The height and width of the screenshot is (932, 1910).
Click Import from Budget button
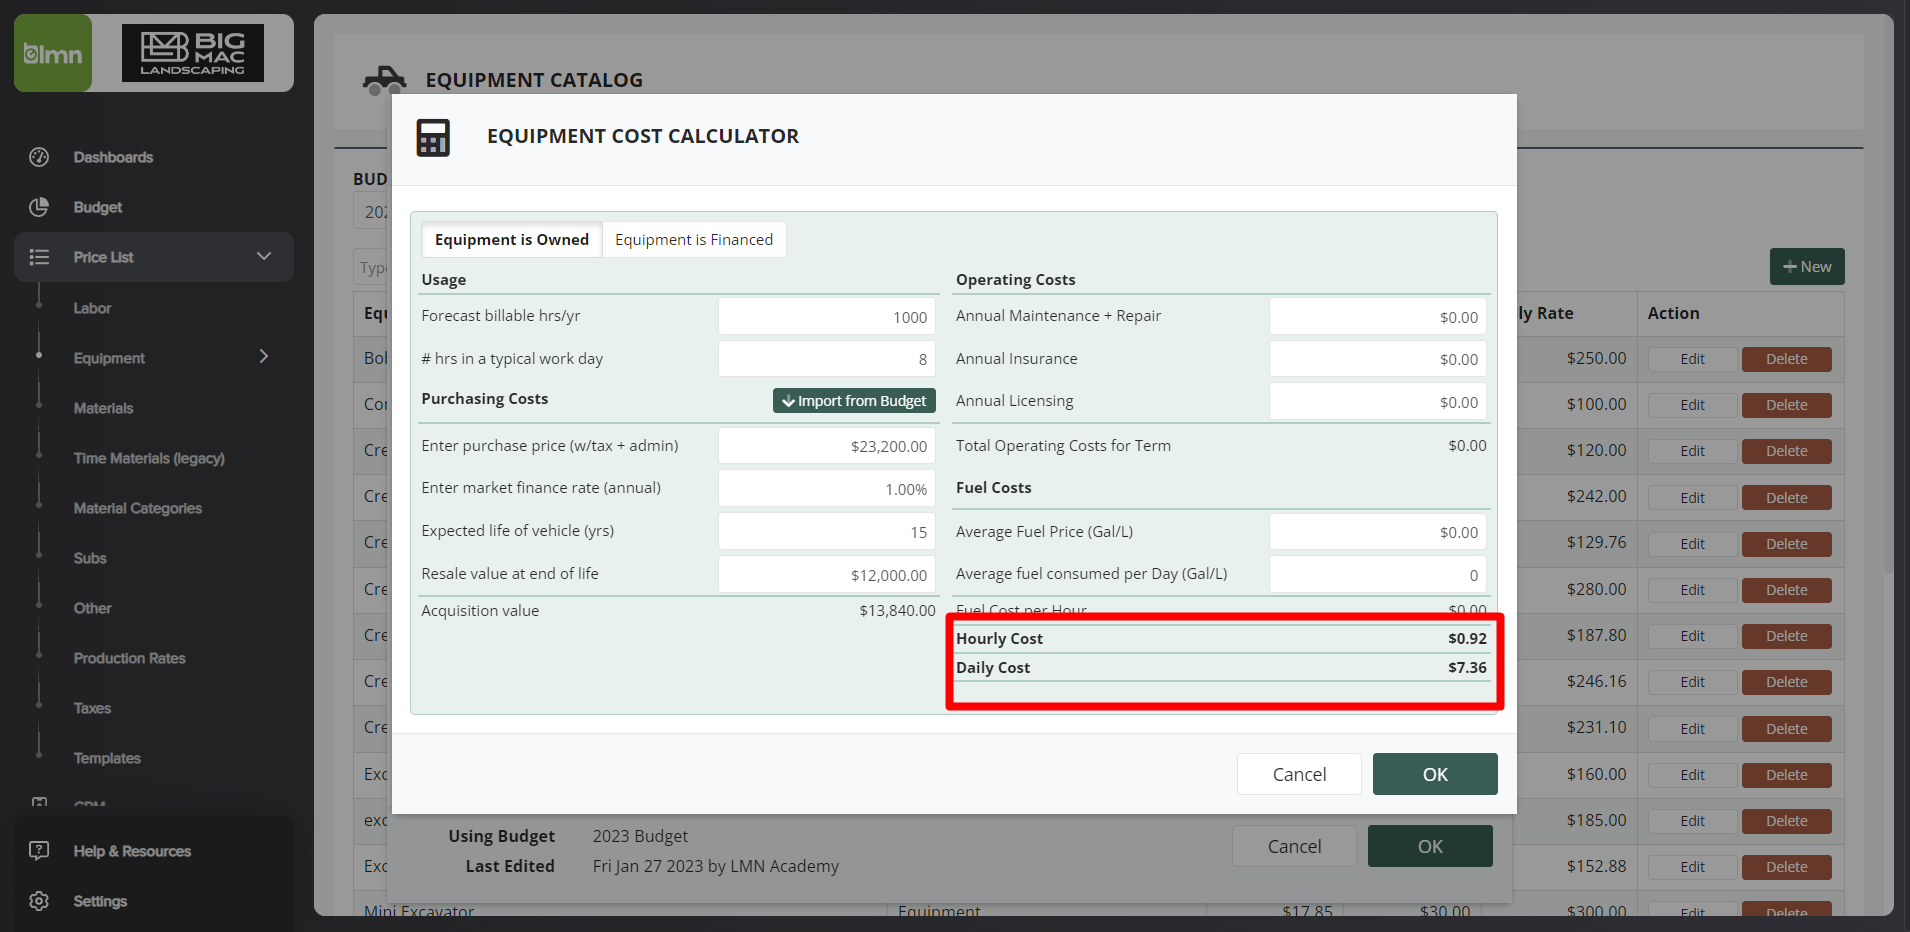click(854, 400)
